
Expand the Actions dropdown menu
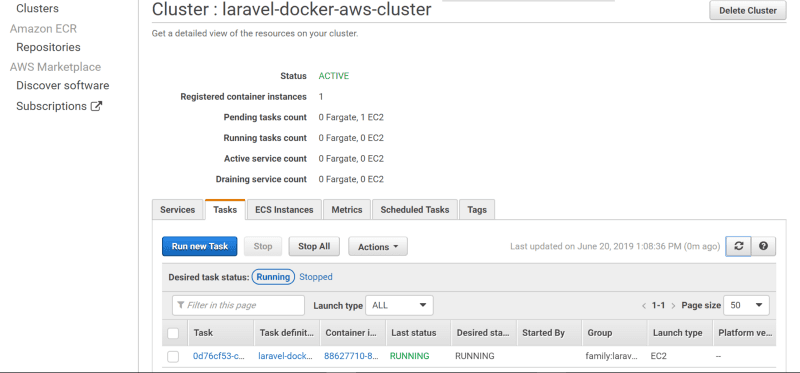click(378, 246)
